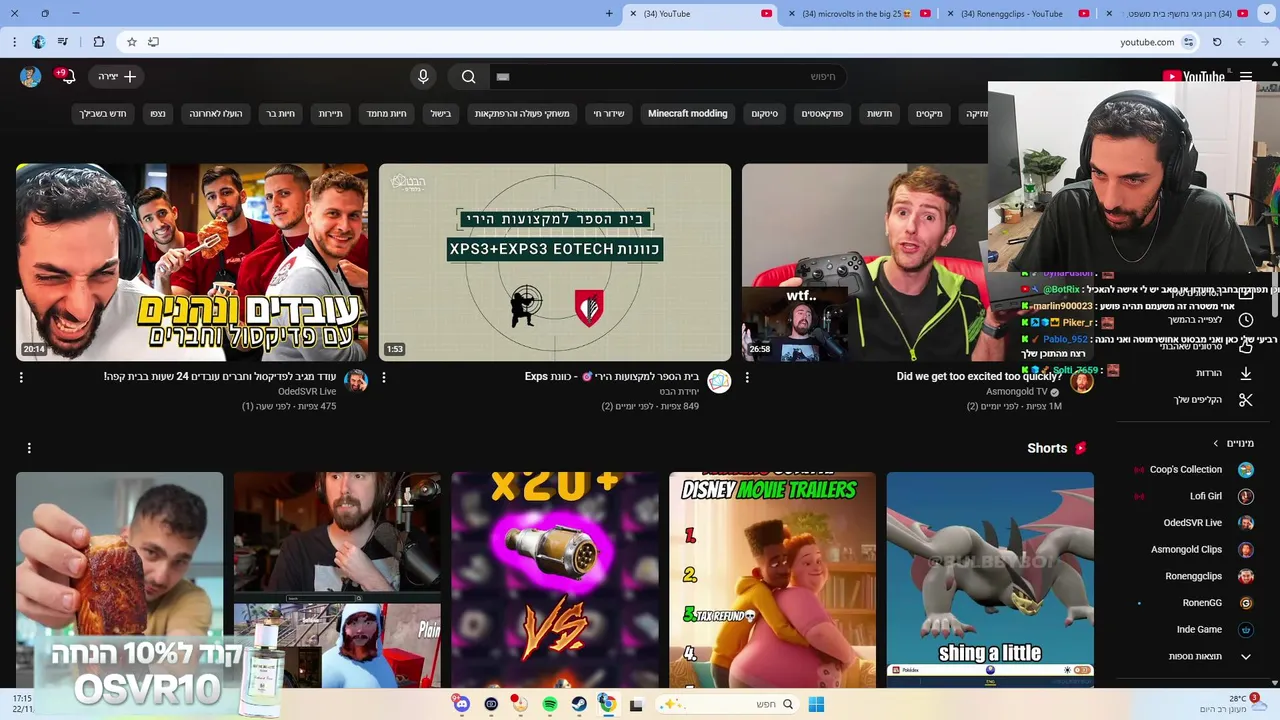Open Asmongold Clips subscription
The height and width of the screenshot is (720, 1280).
point(1191,550)
